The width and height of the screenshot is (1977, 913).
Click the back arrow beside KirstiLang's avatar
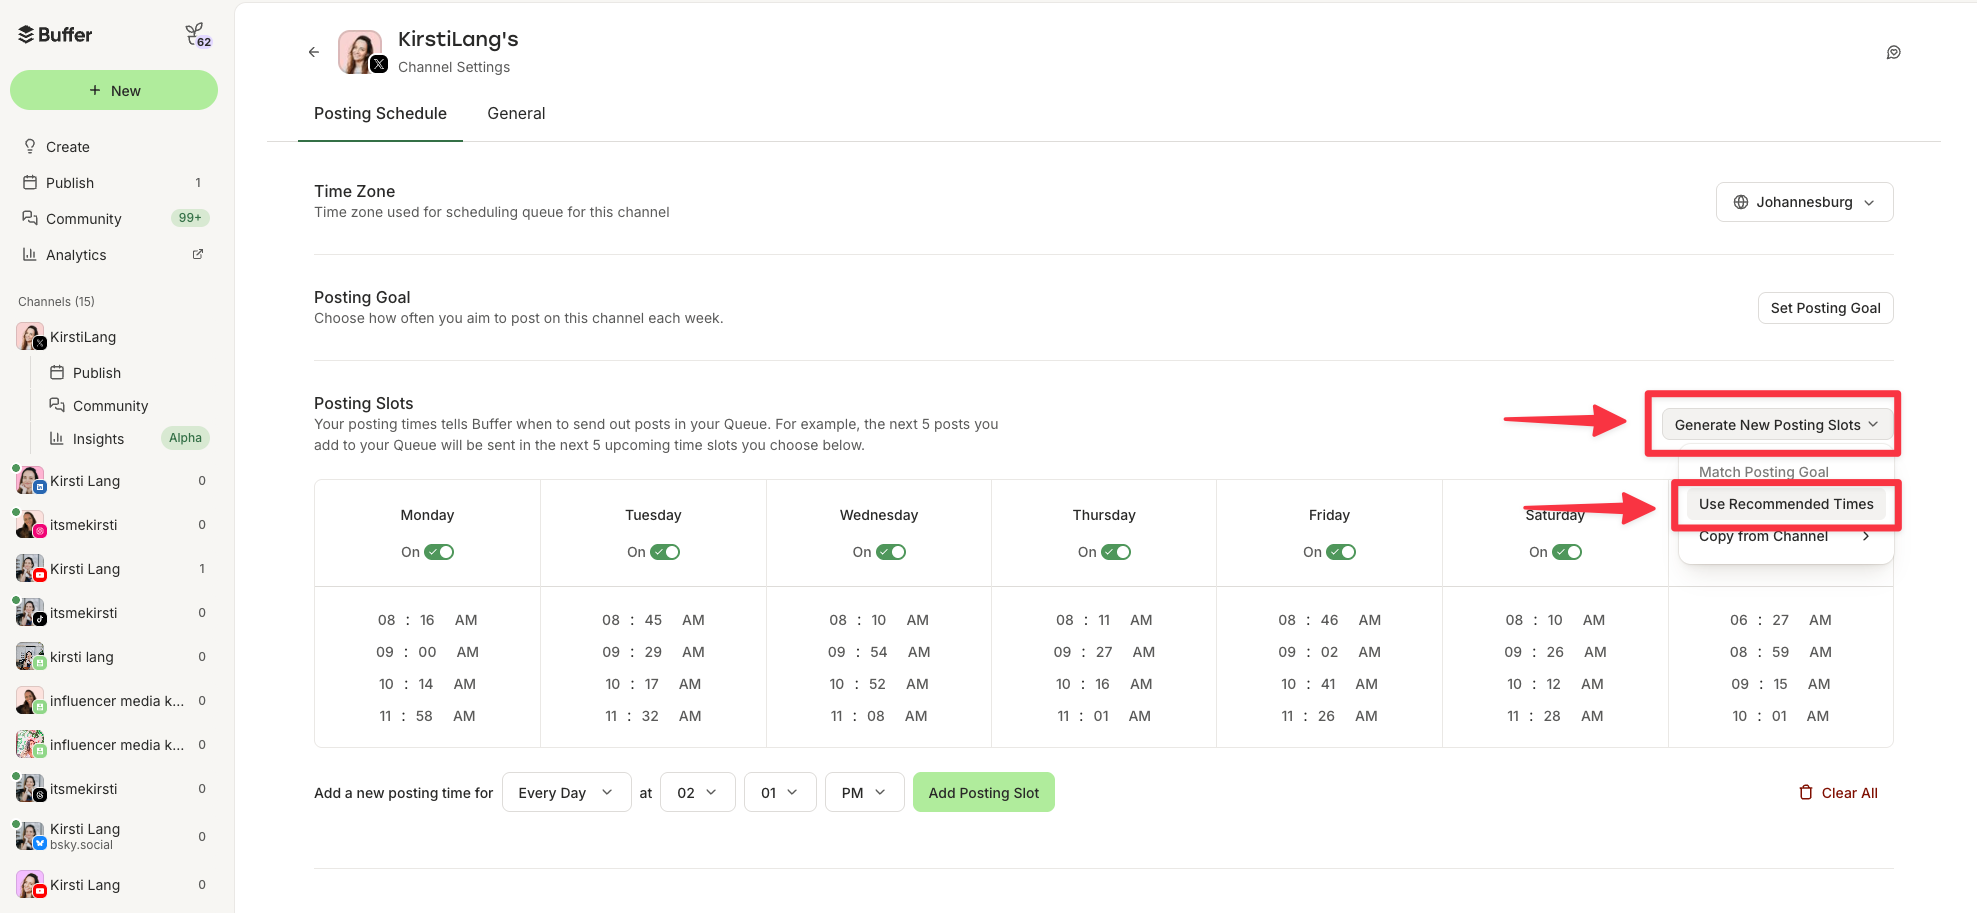pyautogui.click(x=313, y=51)
